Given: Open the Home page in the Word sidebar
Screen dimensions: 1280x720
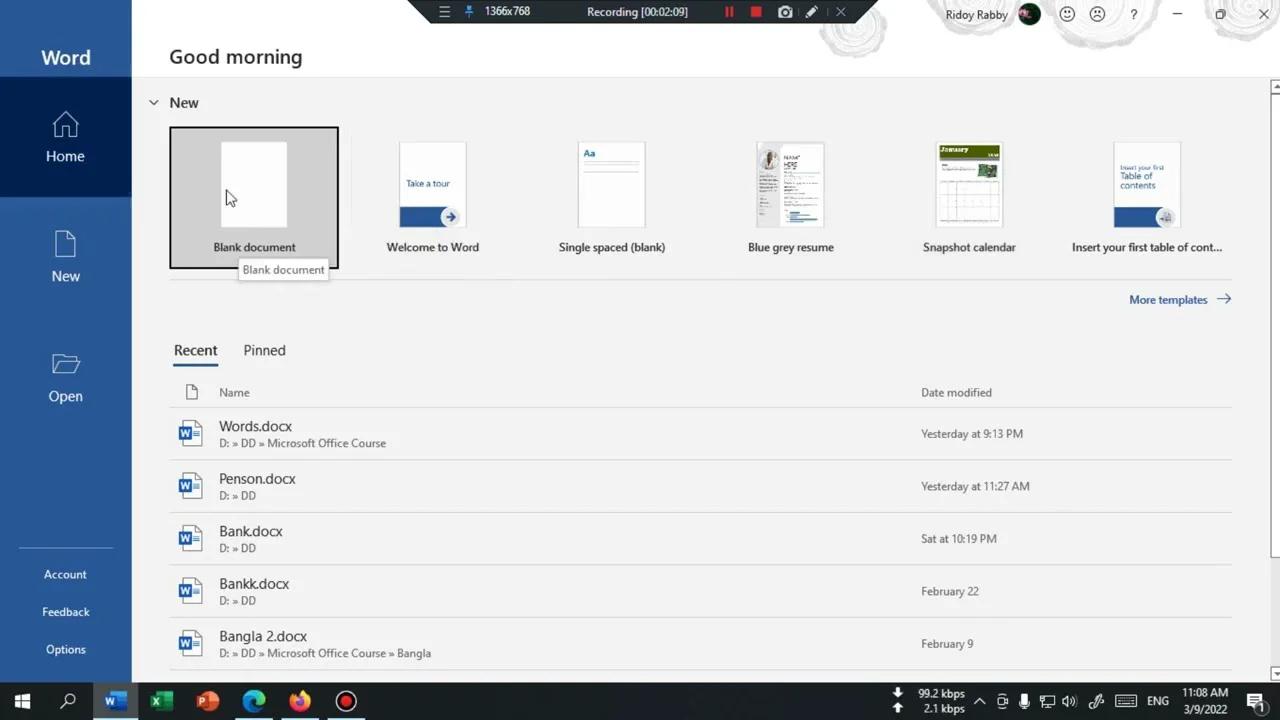Looking at the screenshot, I should pos(65,137).
